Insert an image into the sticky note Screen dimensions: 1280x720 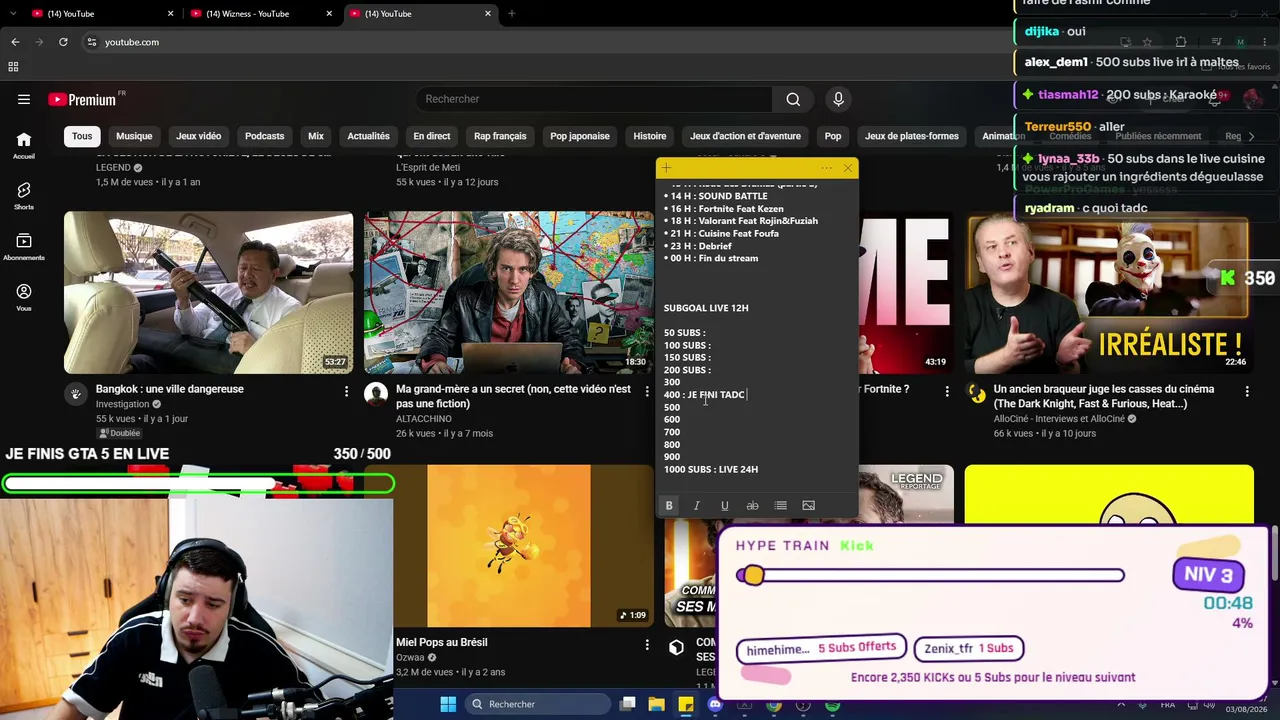coord(808,505)
